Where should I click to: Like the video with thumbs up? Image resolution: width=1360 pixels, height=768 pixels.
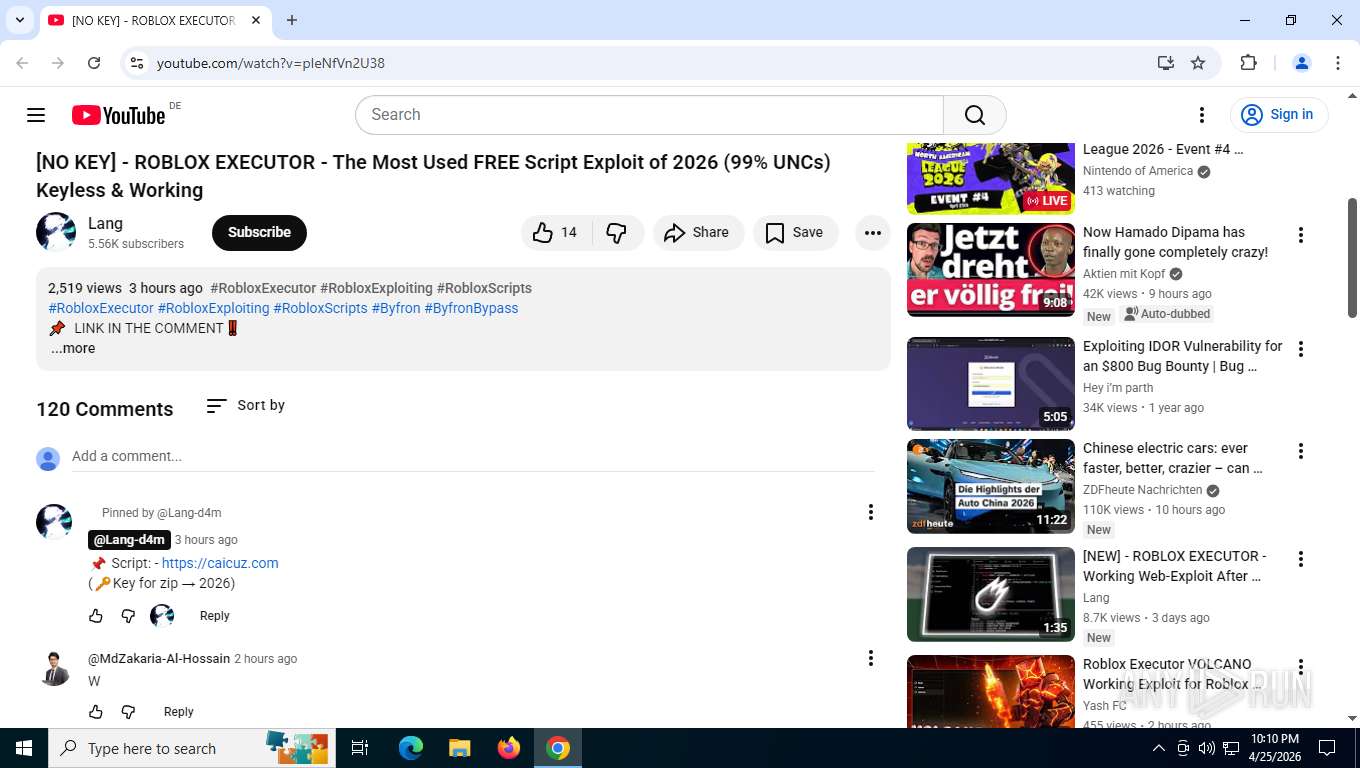click(556, 232)
